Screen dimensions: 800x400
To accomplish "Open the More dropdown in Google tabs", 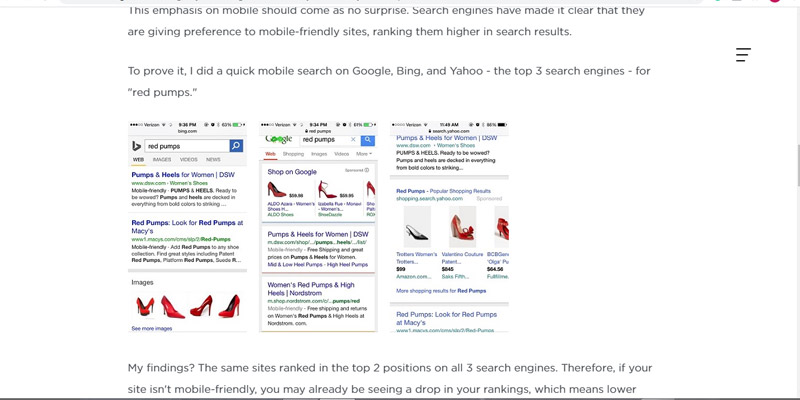I will 364,154.
